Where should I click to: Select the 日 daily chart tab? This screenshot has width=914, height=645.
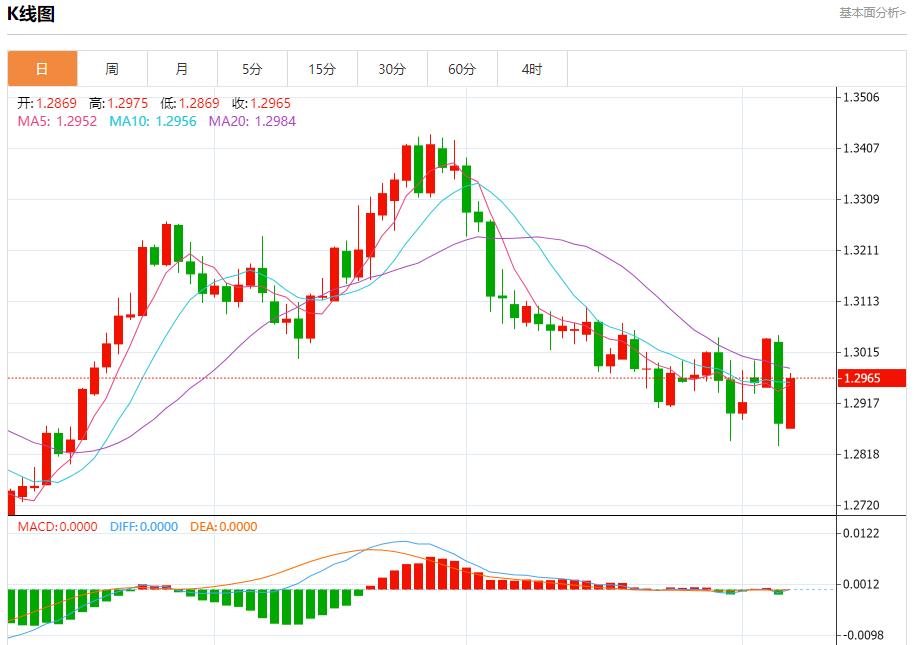[42, 69]
